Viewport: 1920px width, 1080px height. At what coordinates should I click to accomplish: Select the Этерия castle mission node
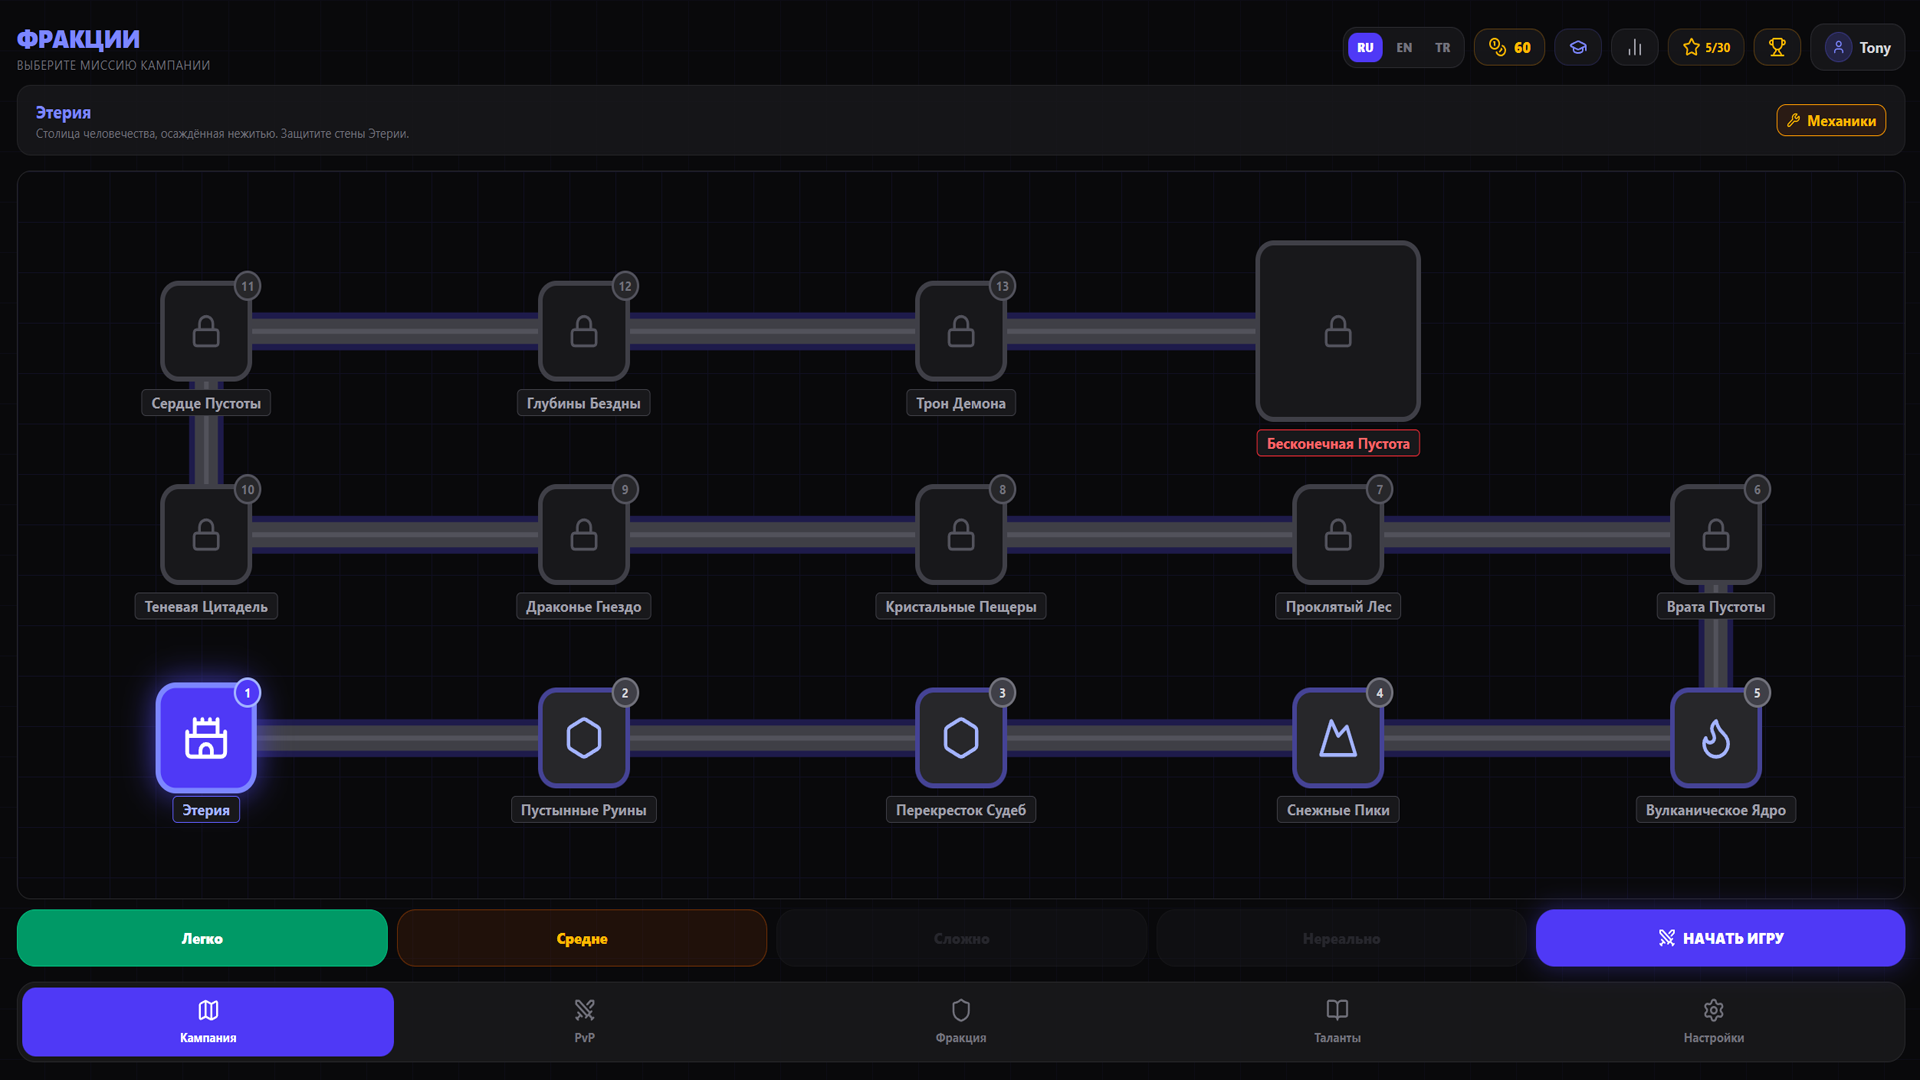pyautogui.click(x=206, y=738)
